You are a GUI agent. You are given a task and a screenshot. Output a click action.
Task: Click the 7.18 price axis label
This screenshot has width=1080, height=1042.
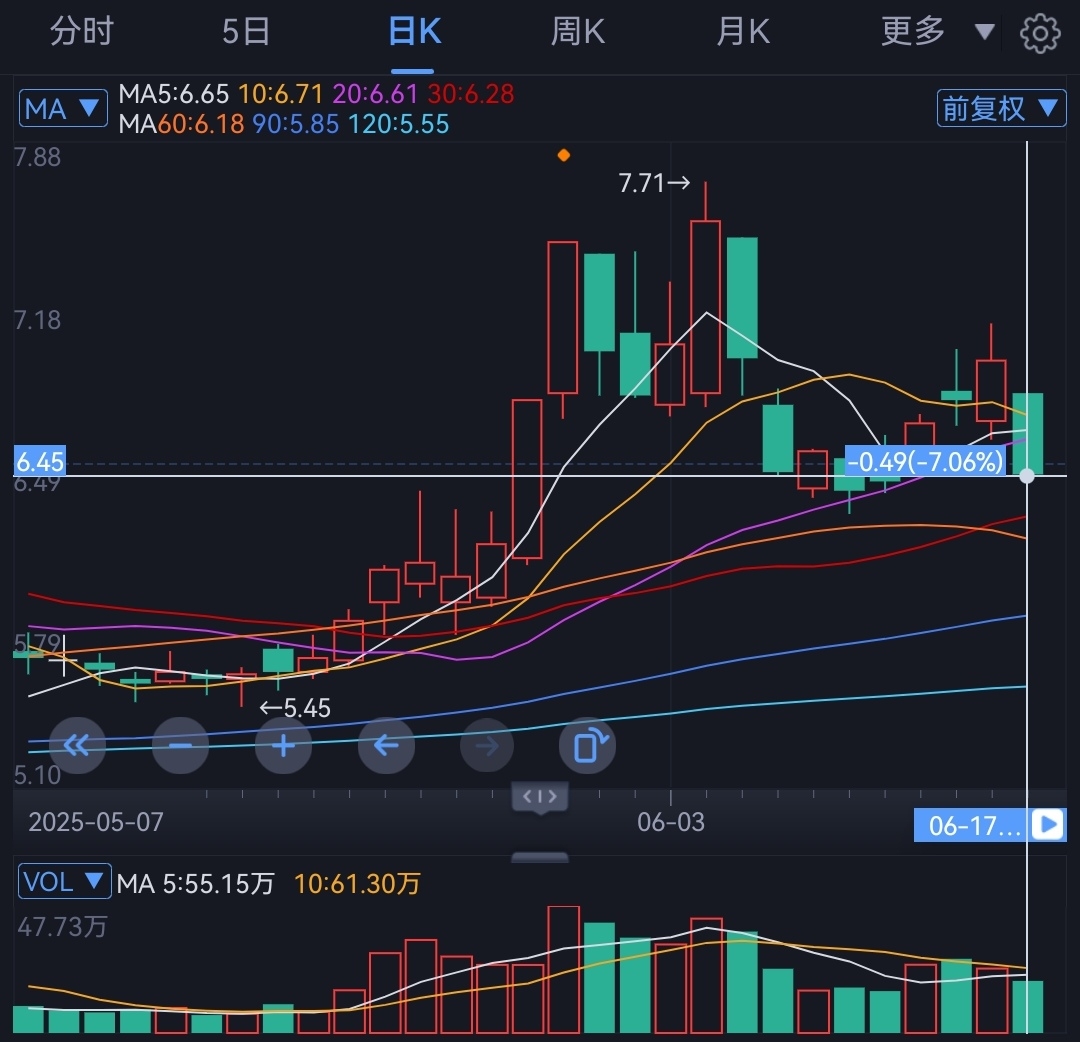37,320
